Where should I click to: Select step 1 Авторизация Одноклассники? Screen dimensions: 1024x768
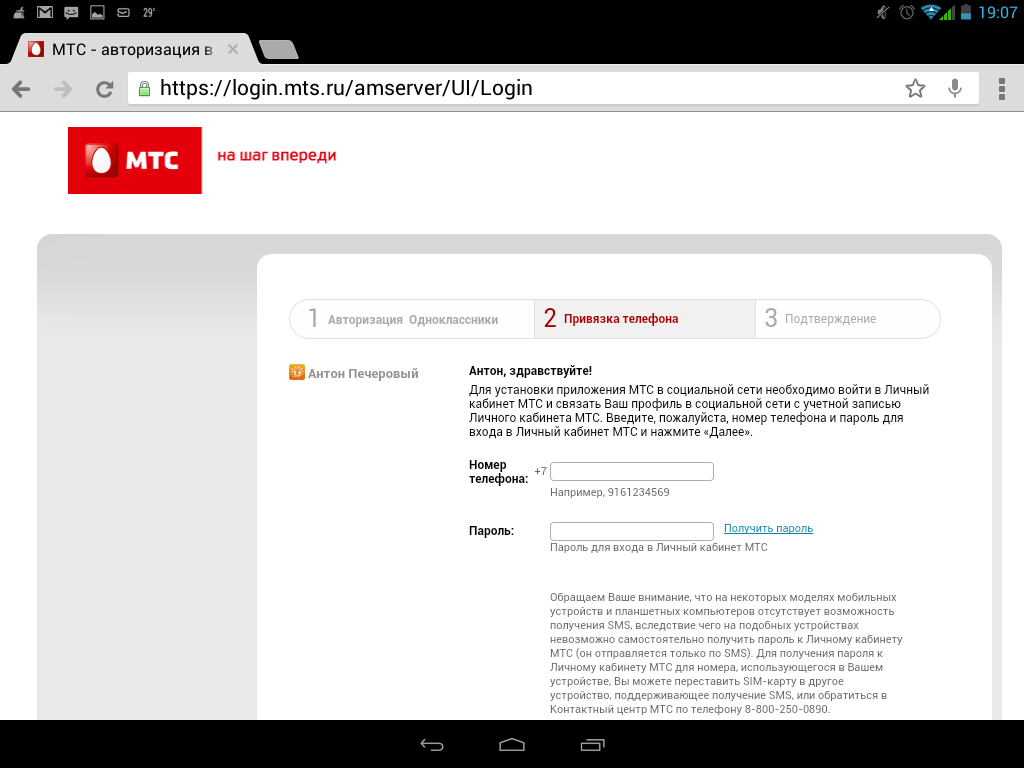click(412, 319)
